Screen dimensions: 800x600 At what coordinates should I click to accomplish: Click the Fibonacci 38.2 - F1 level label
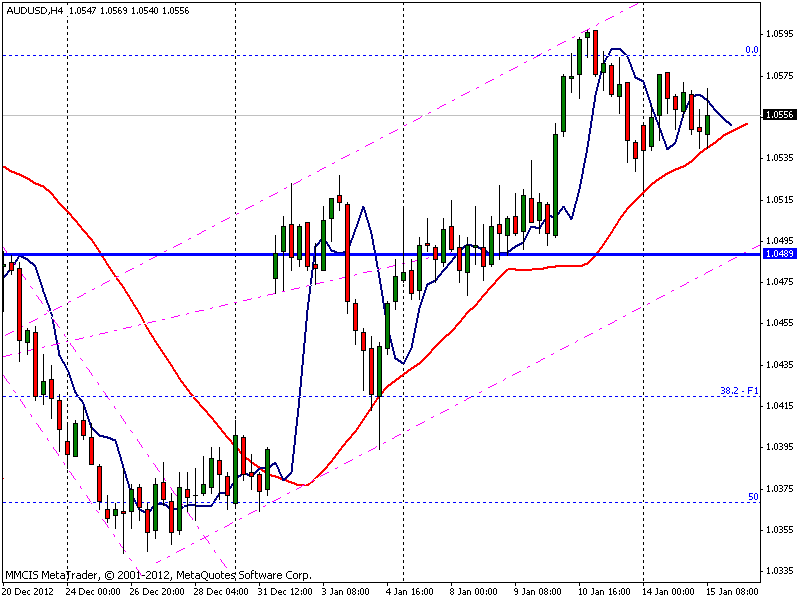pyautogui.click(x=739, y=391)
